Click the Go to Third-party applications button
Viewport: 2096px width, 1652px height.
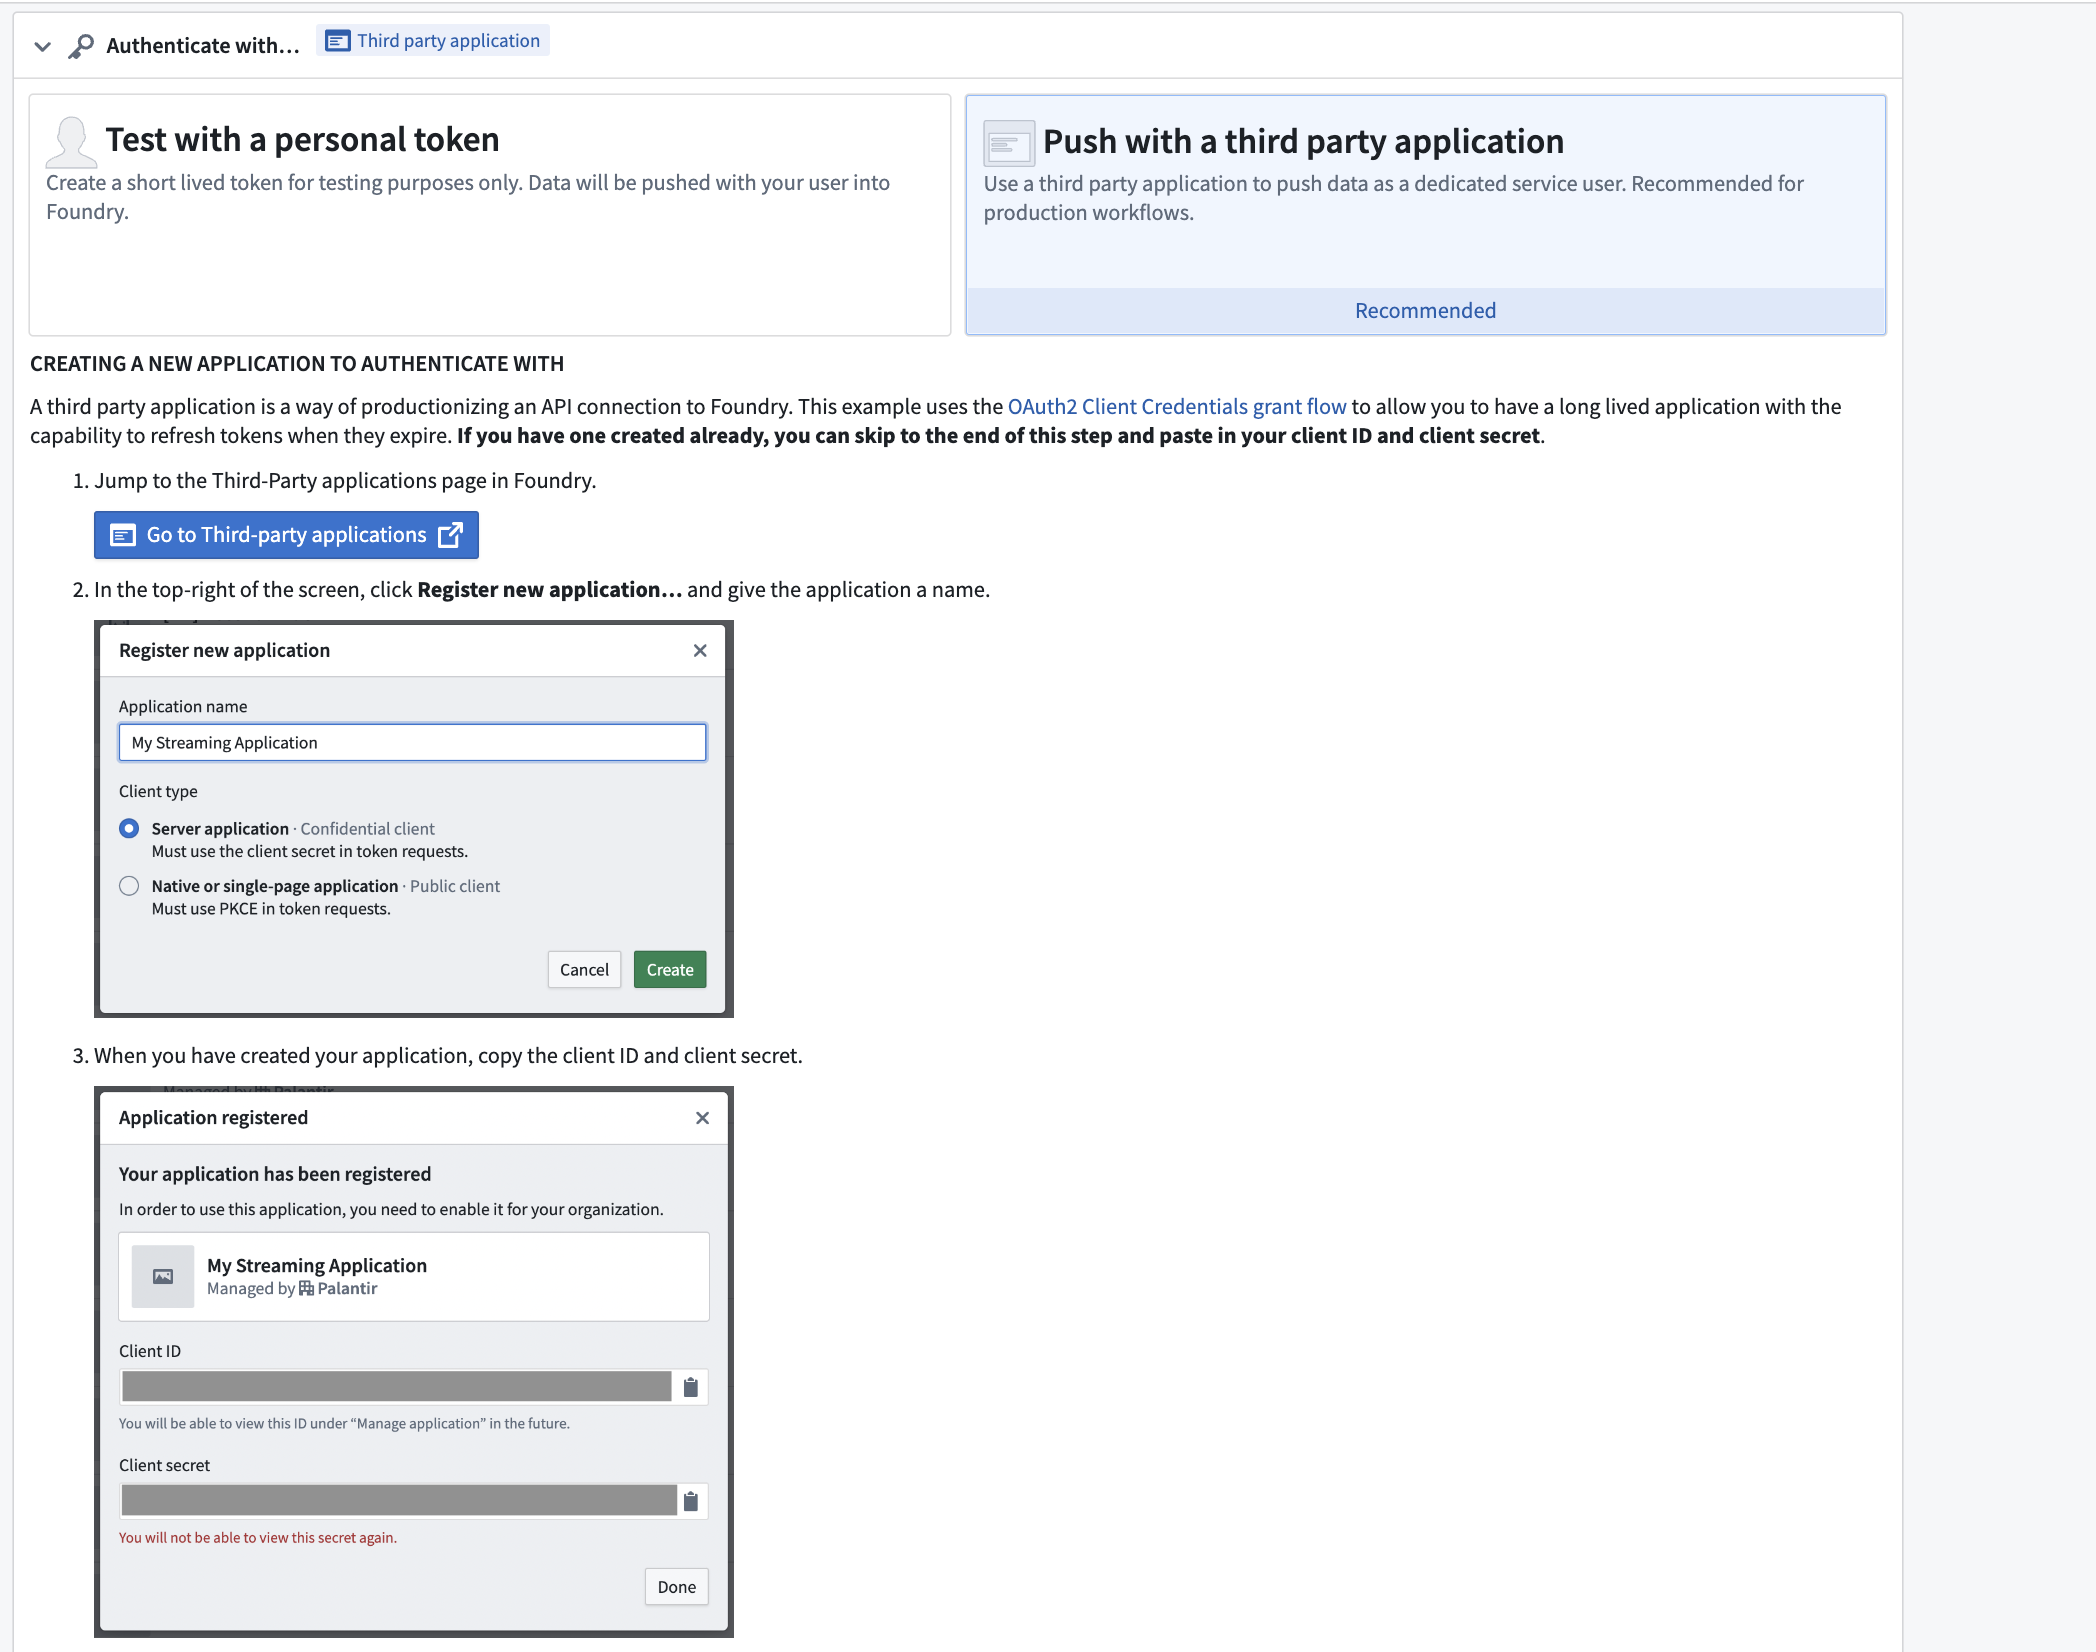(286, 535)
